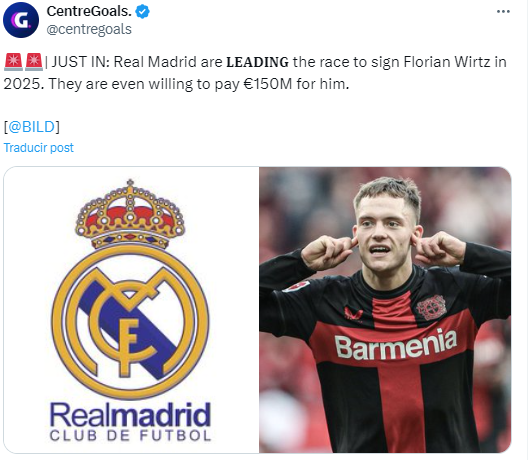Click the CLUB DE FUTBOL caption
529x460 pixels.
pyautogui.click(x=130, y=436)
